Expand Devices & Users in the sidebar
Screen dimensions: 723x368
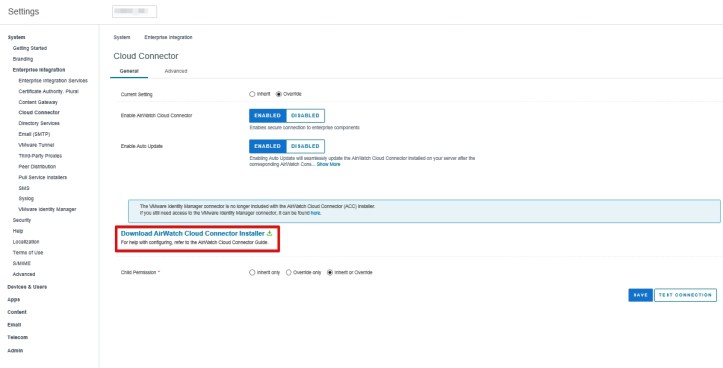[27, 287]
